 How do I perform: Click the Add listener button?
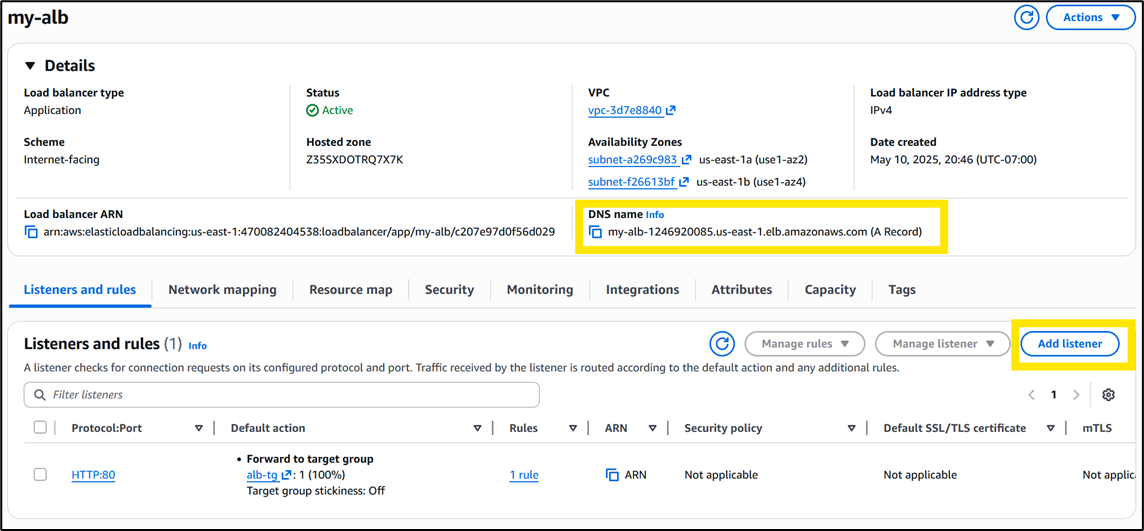(x=1070, y=344)
